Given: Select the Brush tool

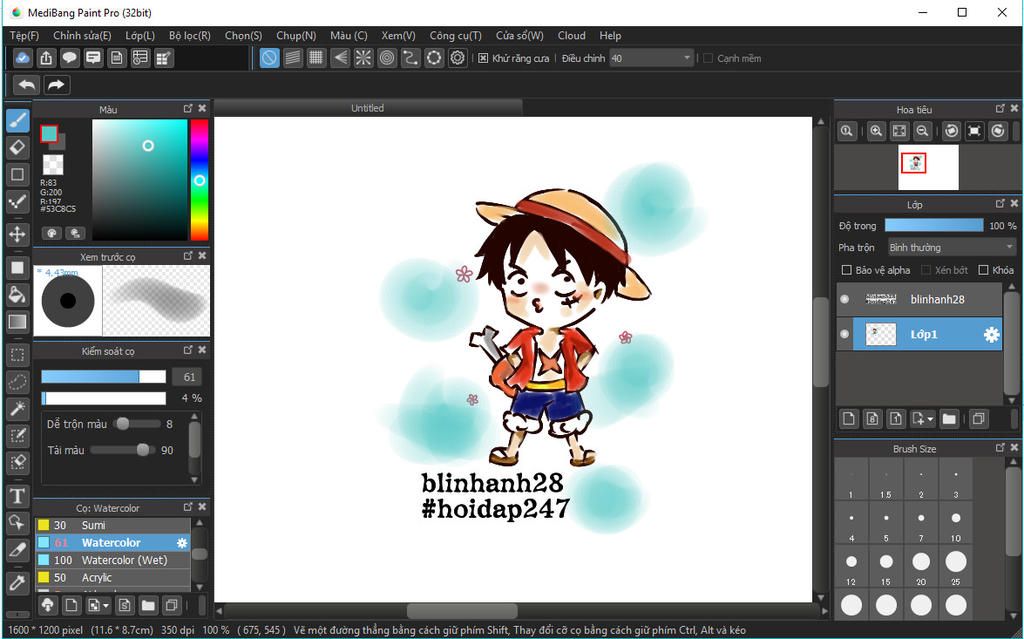Looking at the screenshot, I should tap(18, 120).
